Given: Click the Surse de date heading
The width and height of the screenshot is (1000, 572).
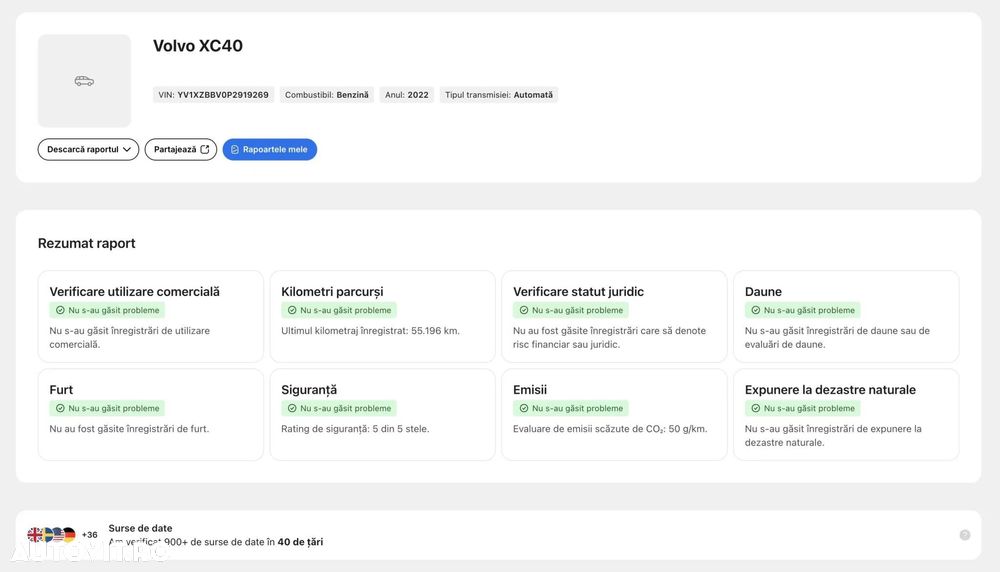Looking at the screenshot, I should pos(140,528).
